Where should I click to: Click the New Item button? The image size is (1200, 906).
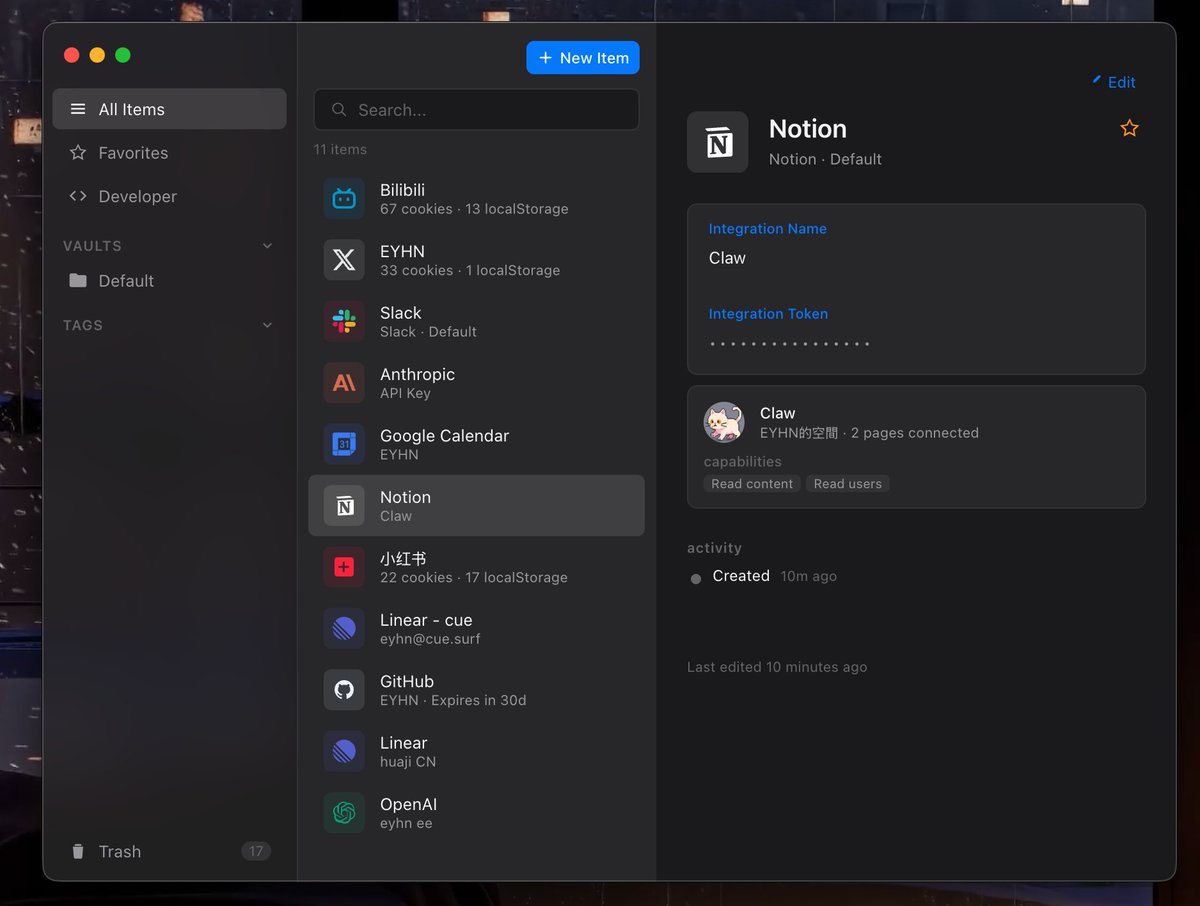(x=583, y=58)
